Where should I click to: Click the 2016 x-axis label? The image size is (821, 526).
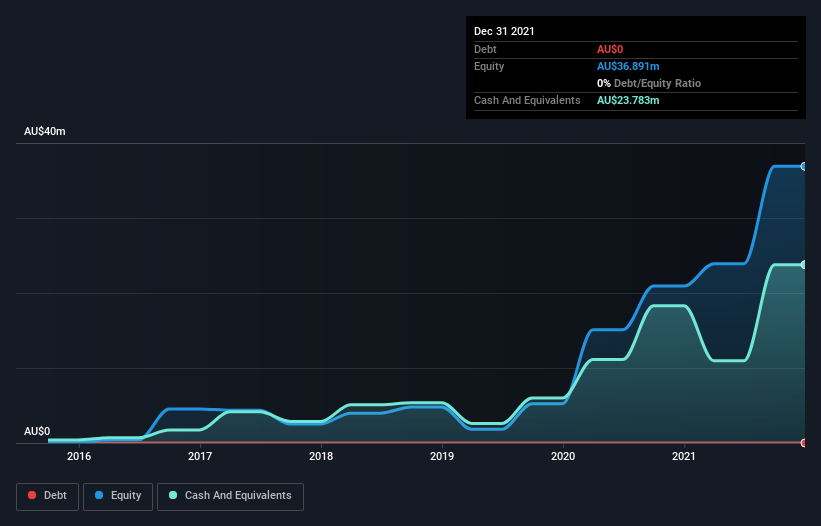click(79, 456)
